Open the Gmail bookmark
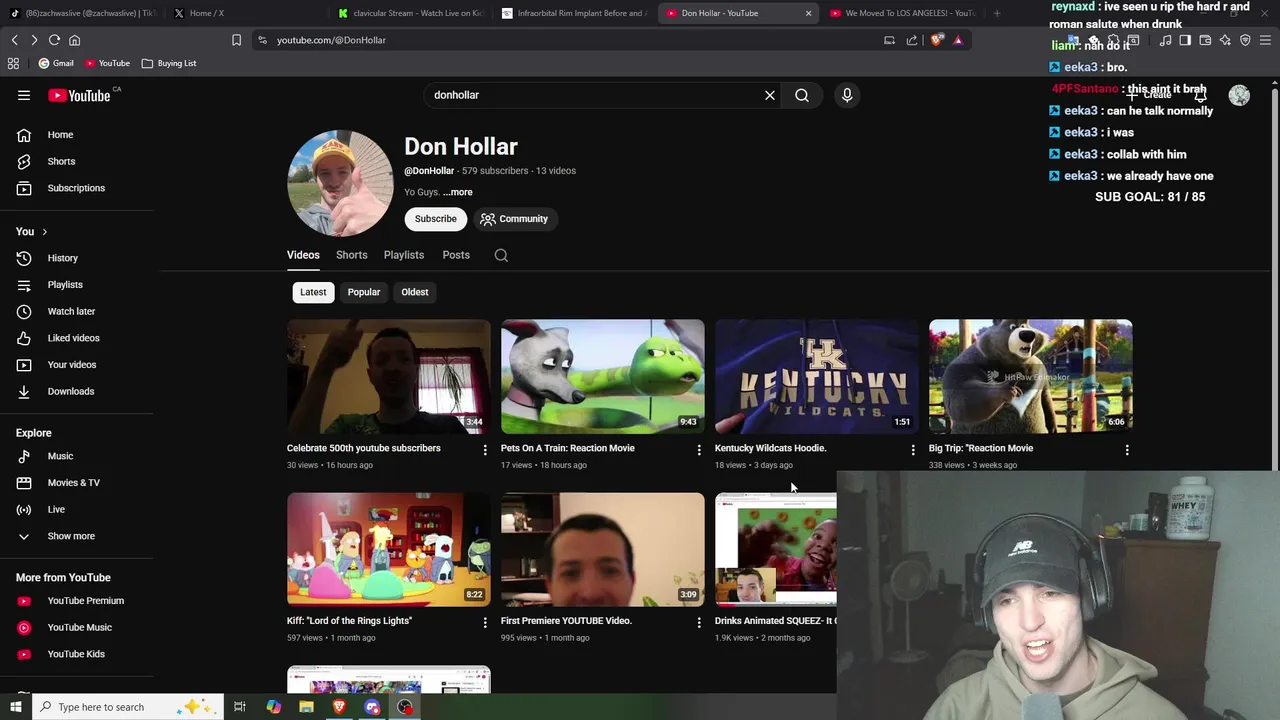This screenshot has height=720, width=1280. (56, 63)
